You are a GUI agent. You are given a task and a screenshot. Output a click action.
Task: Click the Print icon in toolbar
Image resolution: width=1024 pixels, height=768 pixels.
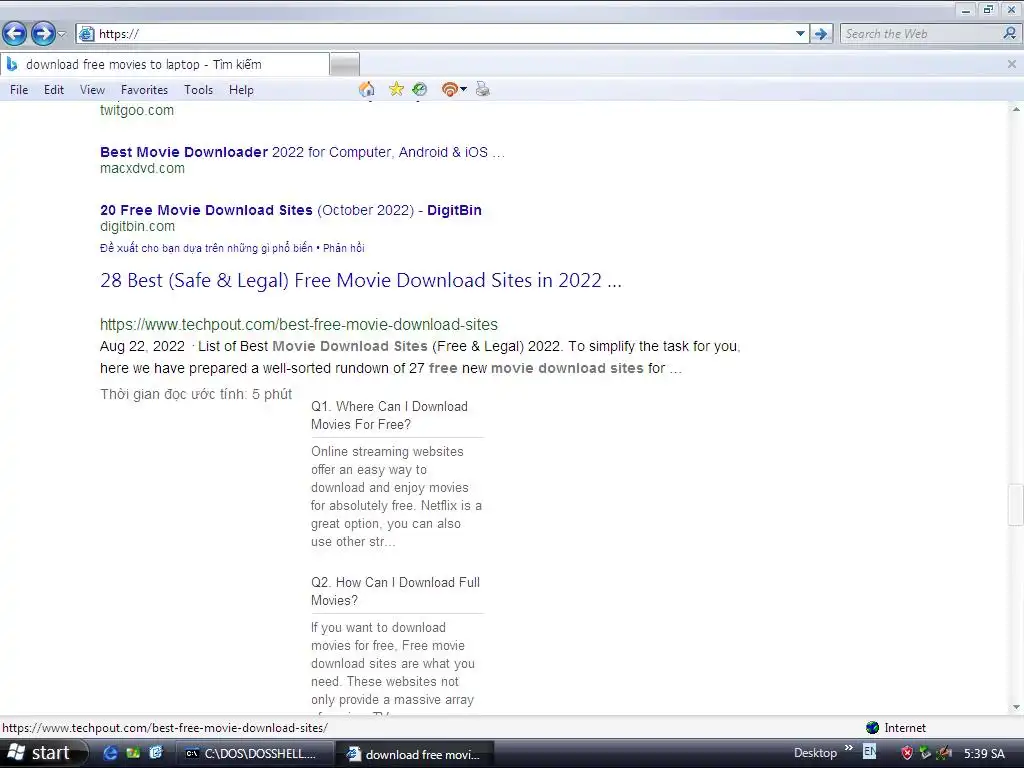[x=483, y=89]
